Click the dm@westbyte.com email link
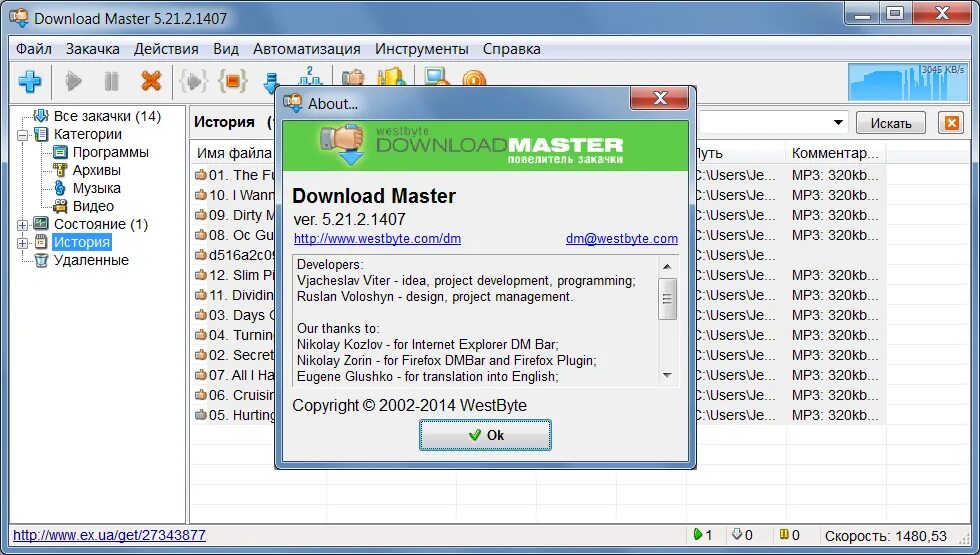Viewport: 980px width, 555px height. pos(621,239)
